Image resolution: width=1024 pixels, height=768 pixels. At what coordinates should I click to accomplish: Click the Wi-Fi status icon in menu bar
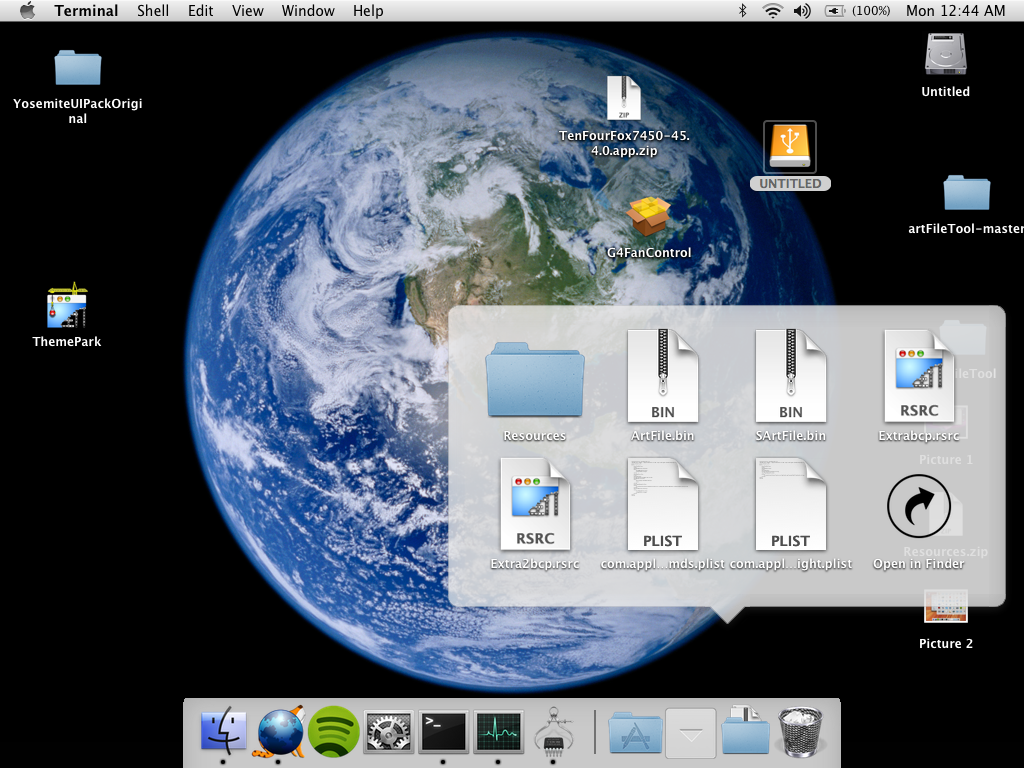coord(772,11)
